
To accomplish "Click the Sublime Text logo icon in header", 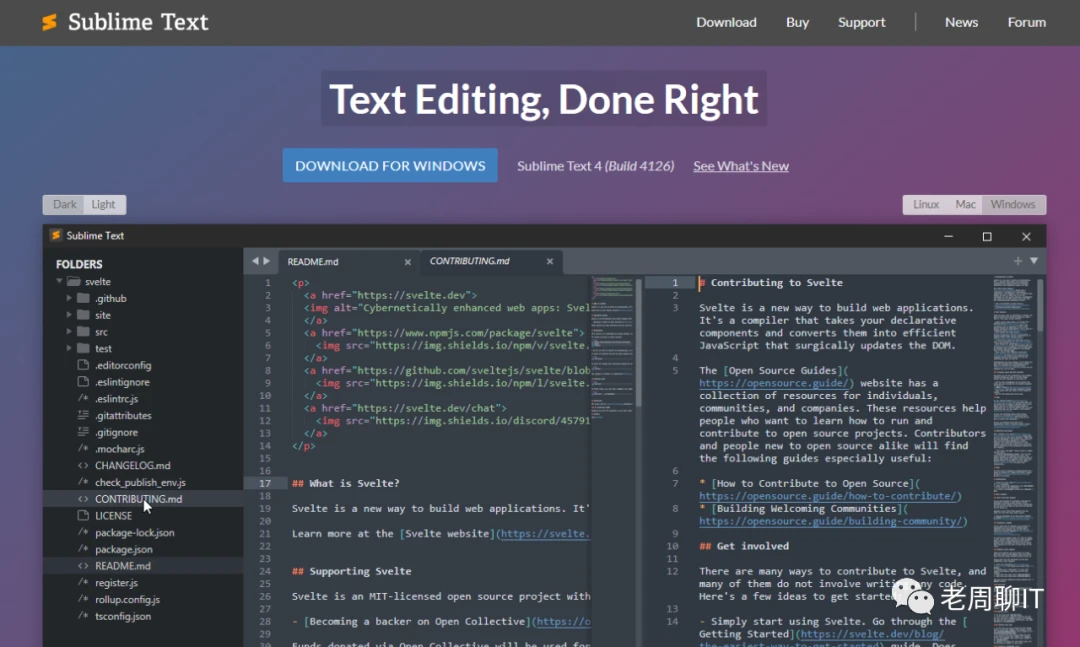I will [49, 22].
